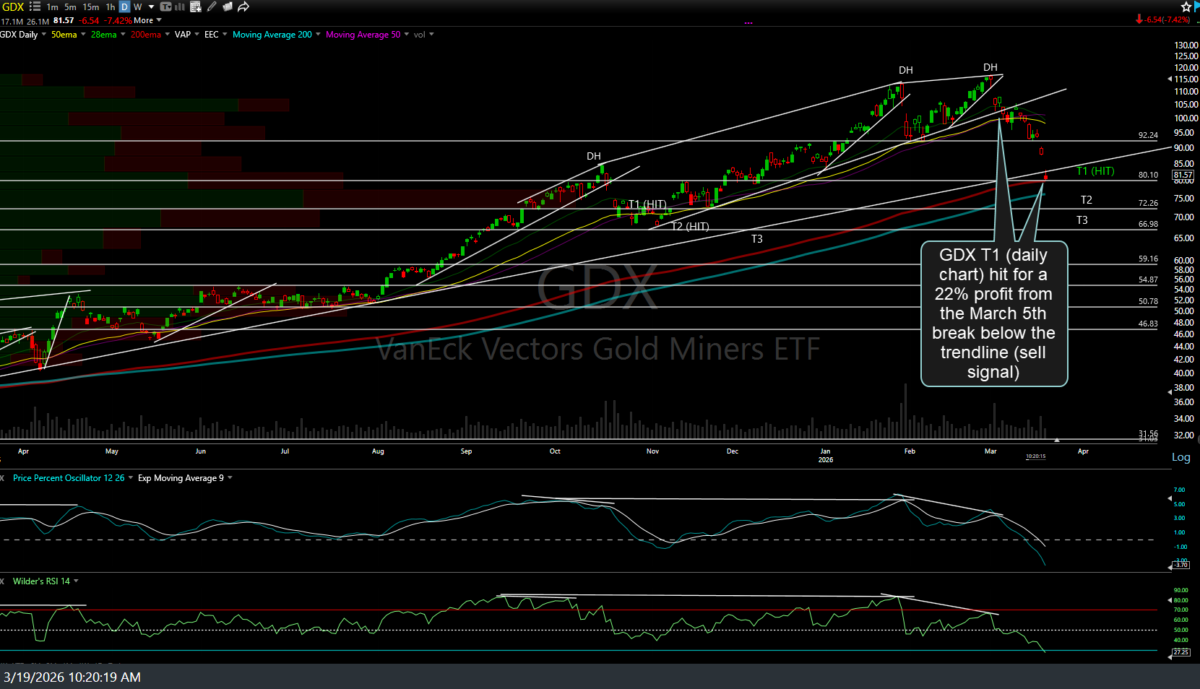1200x689 pixels.
Task: Click the RSI value tag 27.25
Action: point(1182,650)
